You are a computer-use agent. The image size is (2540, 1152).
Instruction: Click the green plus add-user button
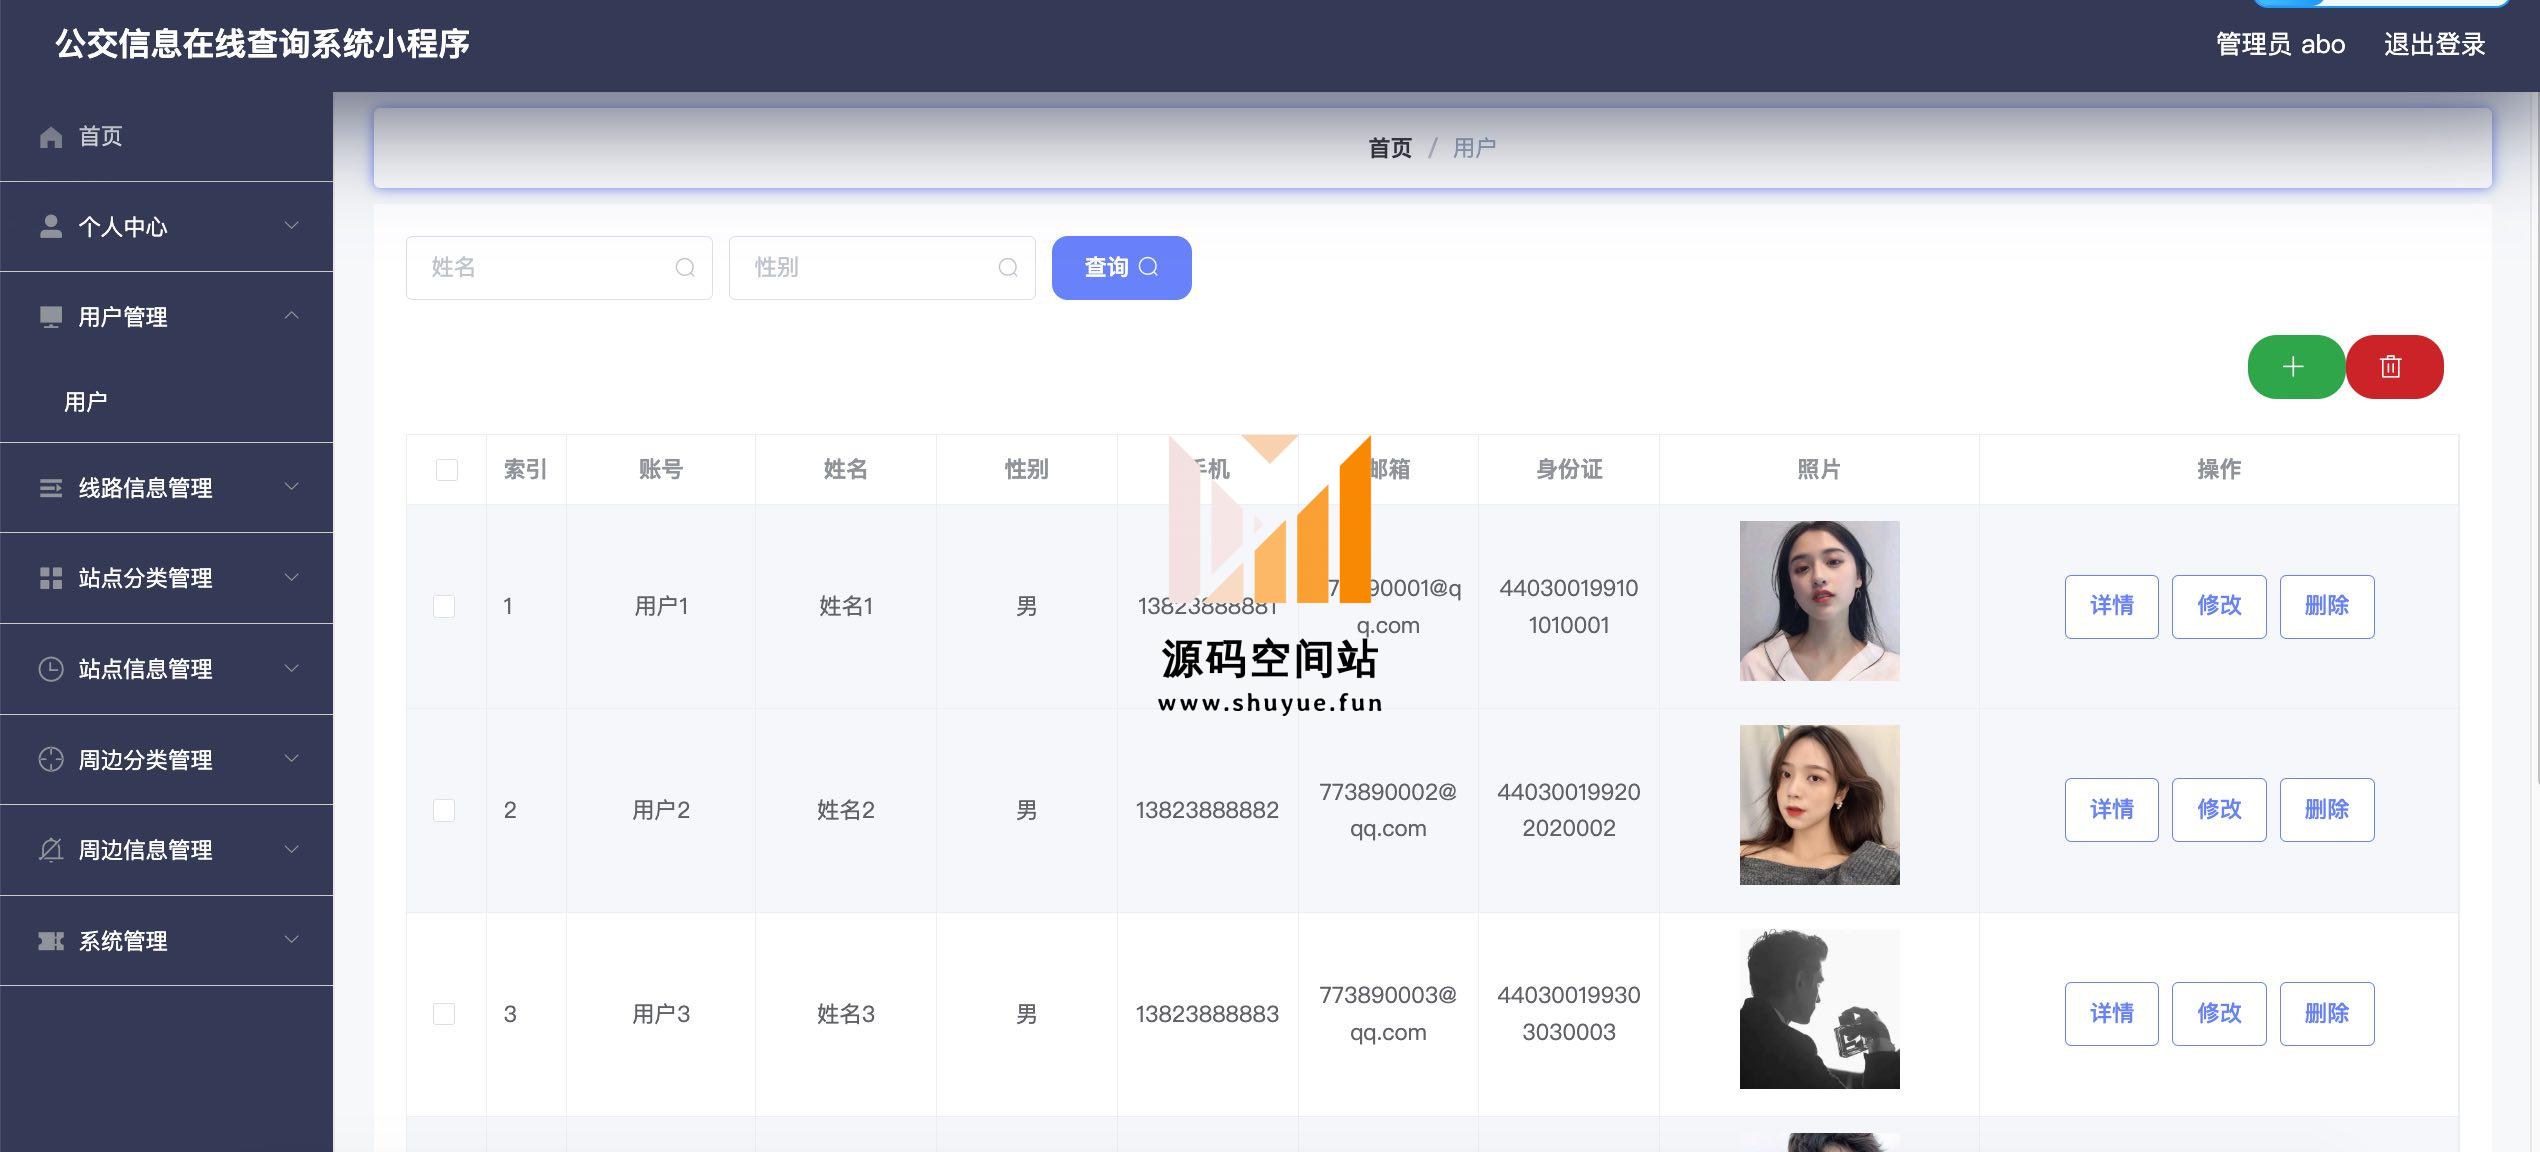tap(2296, 367)
